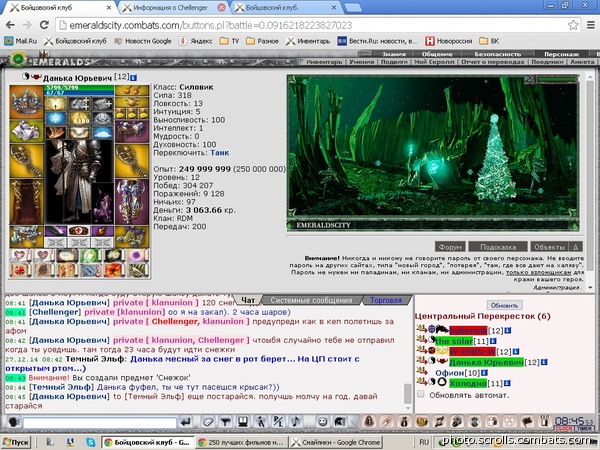The height and width of the screenshot is (450, 600).
Task: Open the Chrome hamburger menu
Action: pyautogui.click(x=591, y=25)
